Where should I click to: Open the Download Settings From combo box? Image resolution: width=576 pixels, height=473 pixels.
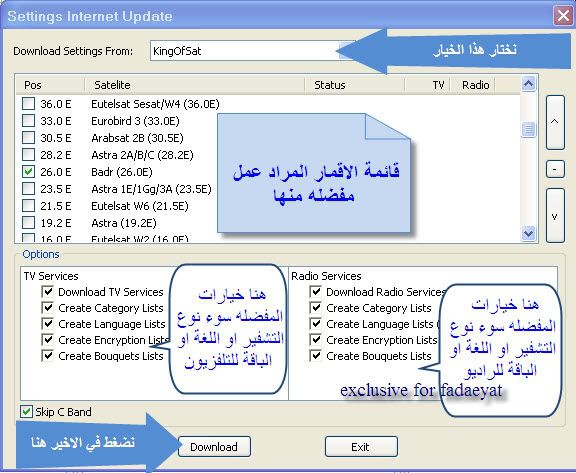pos(253,51)
